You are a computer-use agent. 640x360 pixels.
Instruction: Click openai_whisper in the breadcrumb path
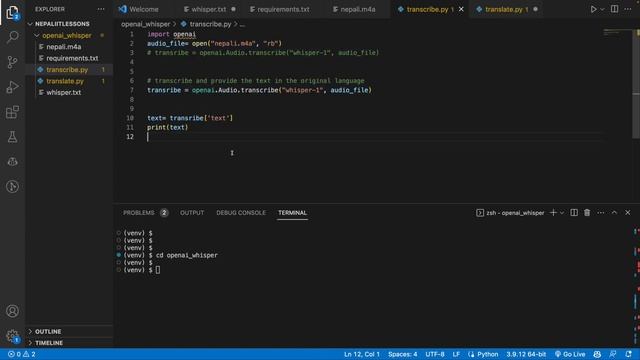point(145,24)
